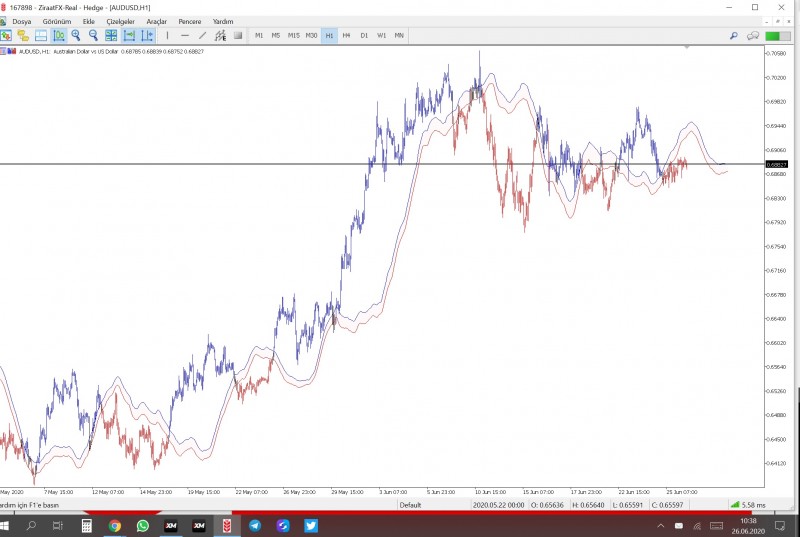
Task: Click the zoom in magnifier icon
Action: click(x=76, y=36)
